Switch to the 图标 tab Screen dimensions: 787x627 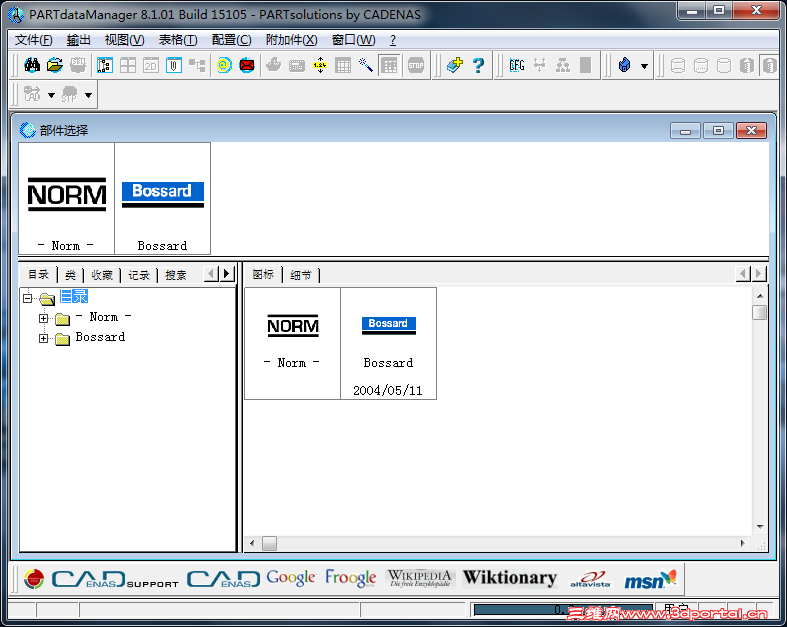coord(263,274)
